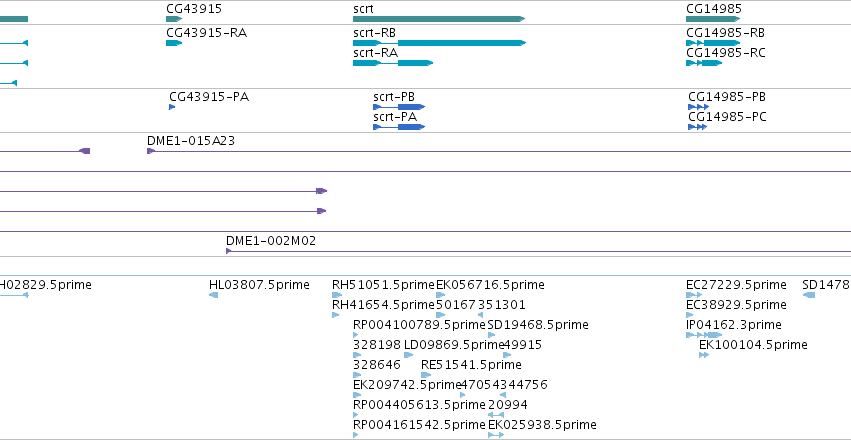
Task: Click the EK025938.5prime EST feature
Action: coord(496,435)
